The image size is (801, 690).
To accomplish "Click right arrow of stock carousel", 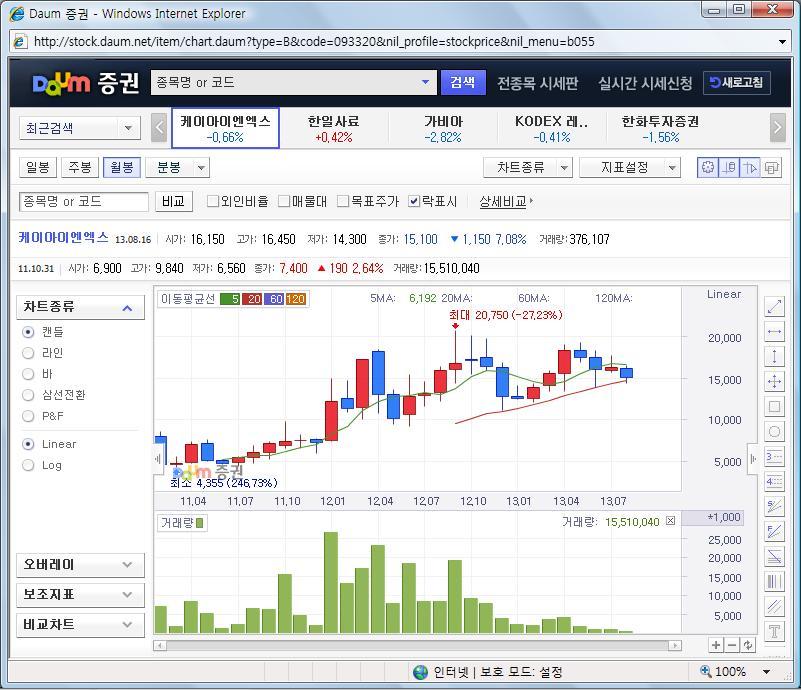I will (778, 128).
